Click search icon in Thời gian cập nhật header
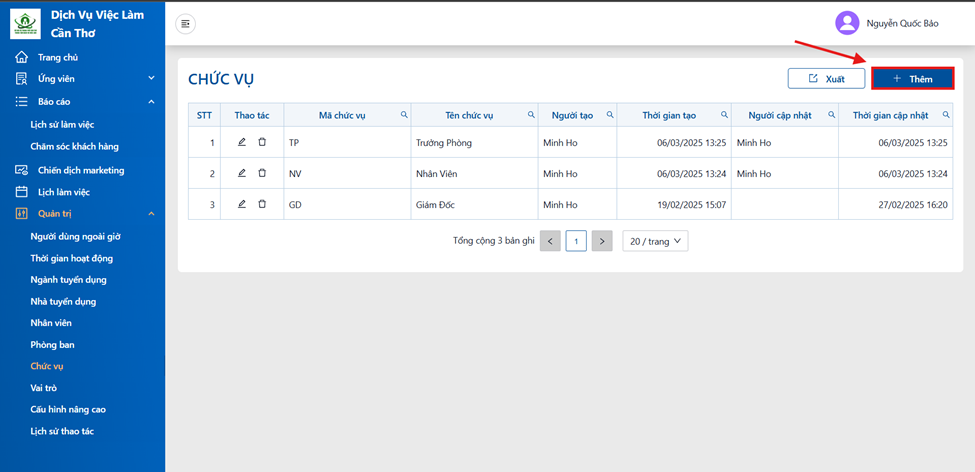 [x=946, y=114]
